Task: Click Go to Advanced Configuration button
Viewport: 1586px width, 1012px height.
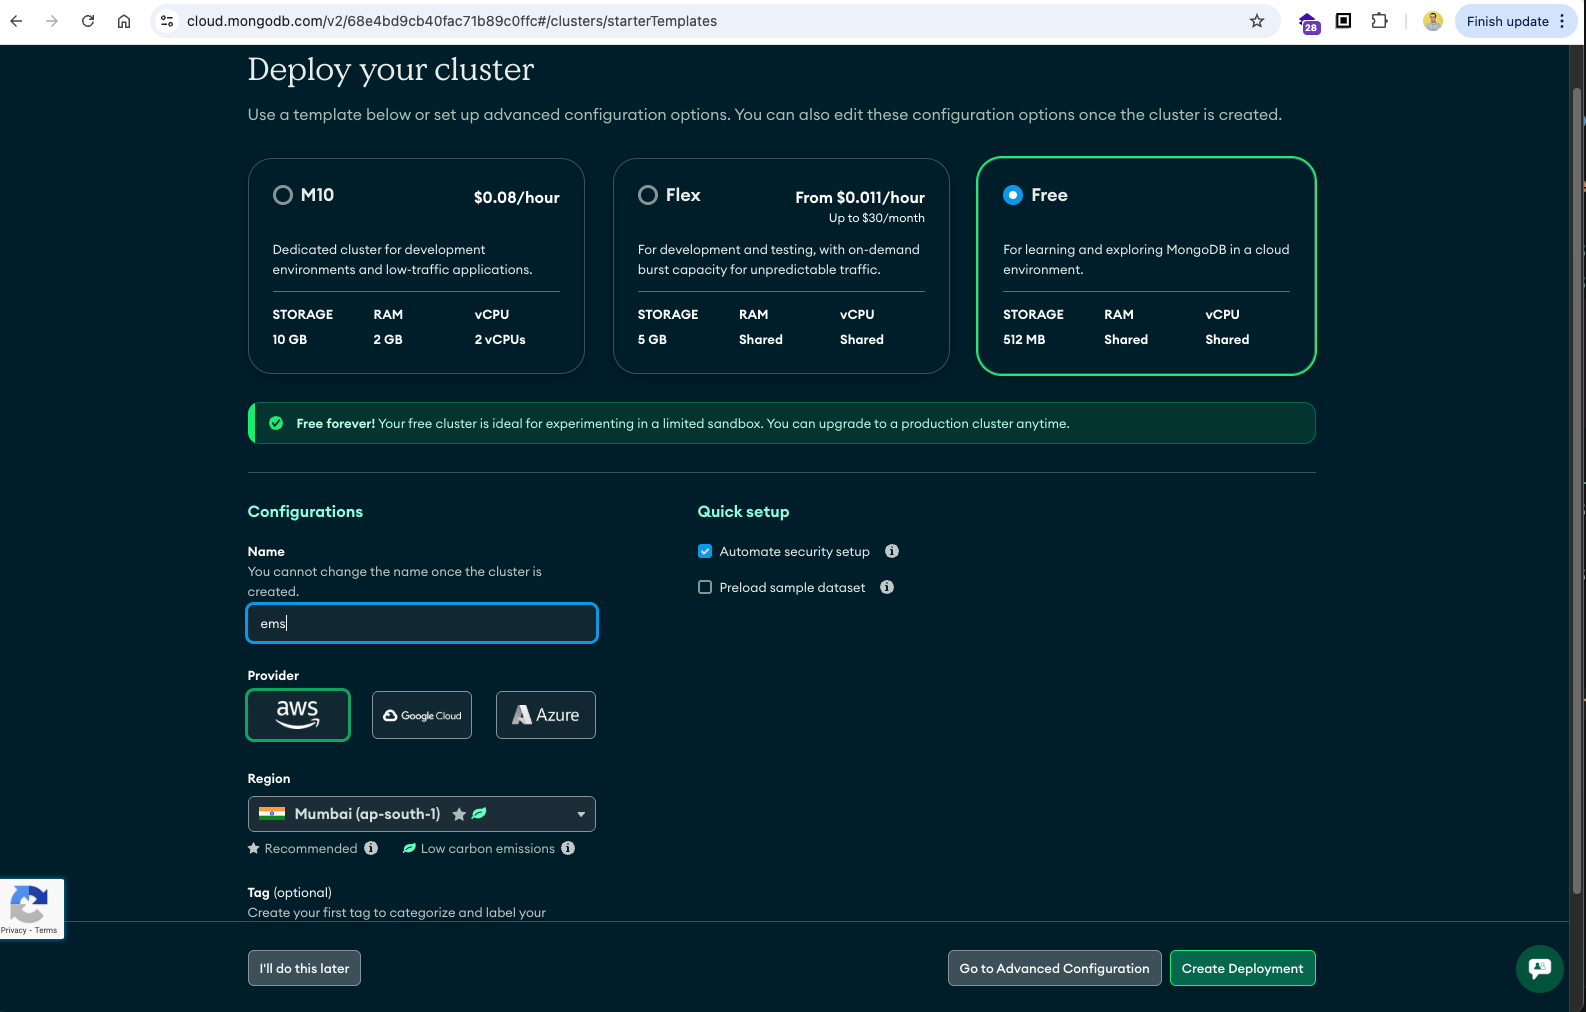Action: click(1054, 968)
